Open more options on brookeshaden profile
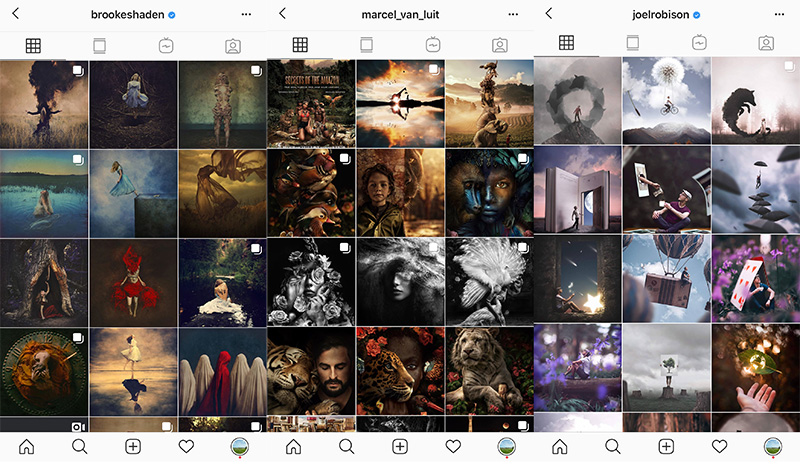The width and height of the screenshot is (800, 474). [x=246, y=14]
